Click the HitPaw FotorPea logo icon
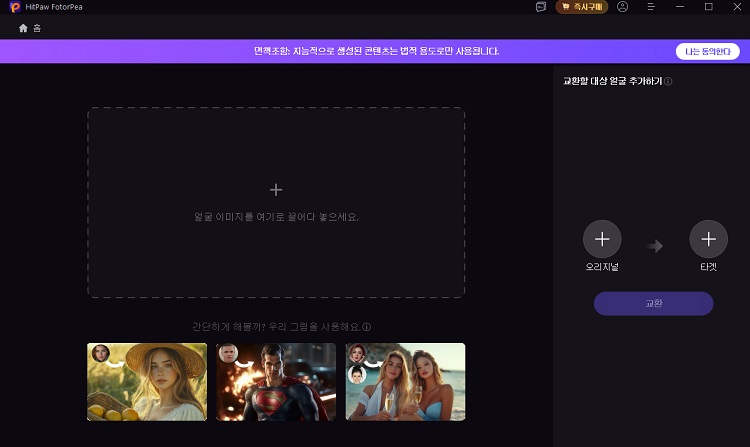The image size is (750, 447). coord(15,7)
